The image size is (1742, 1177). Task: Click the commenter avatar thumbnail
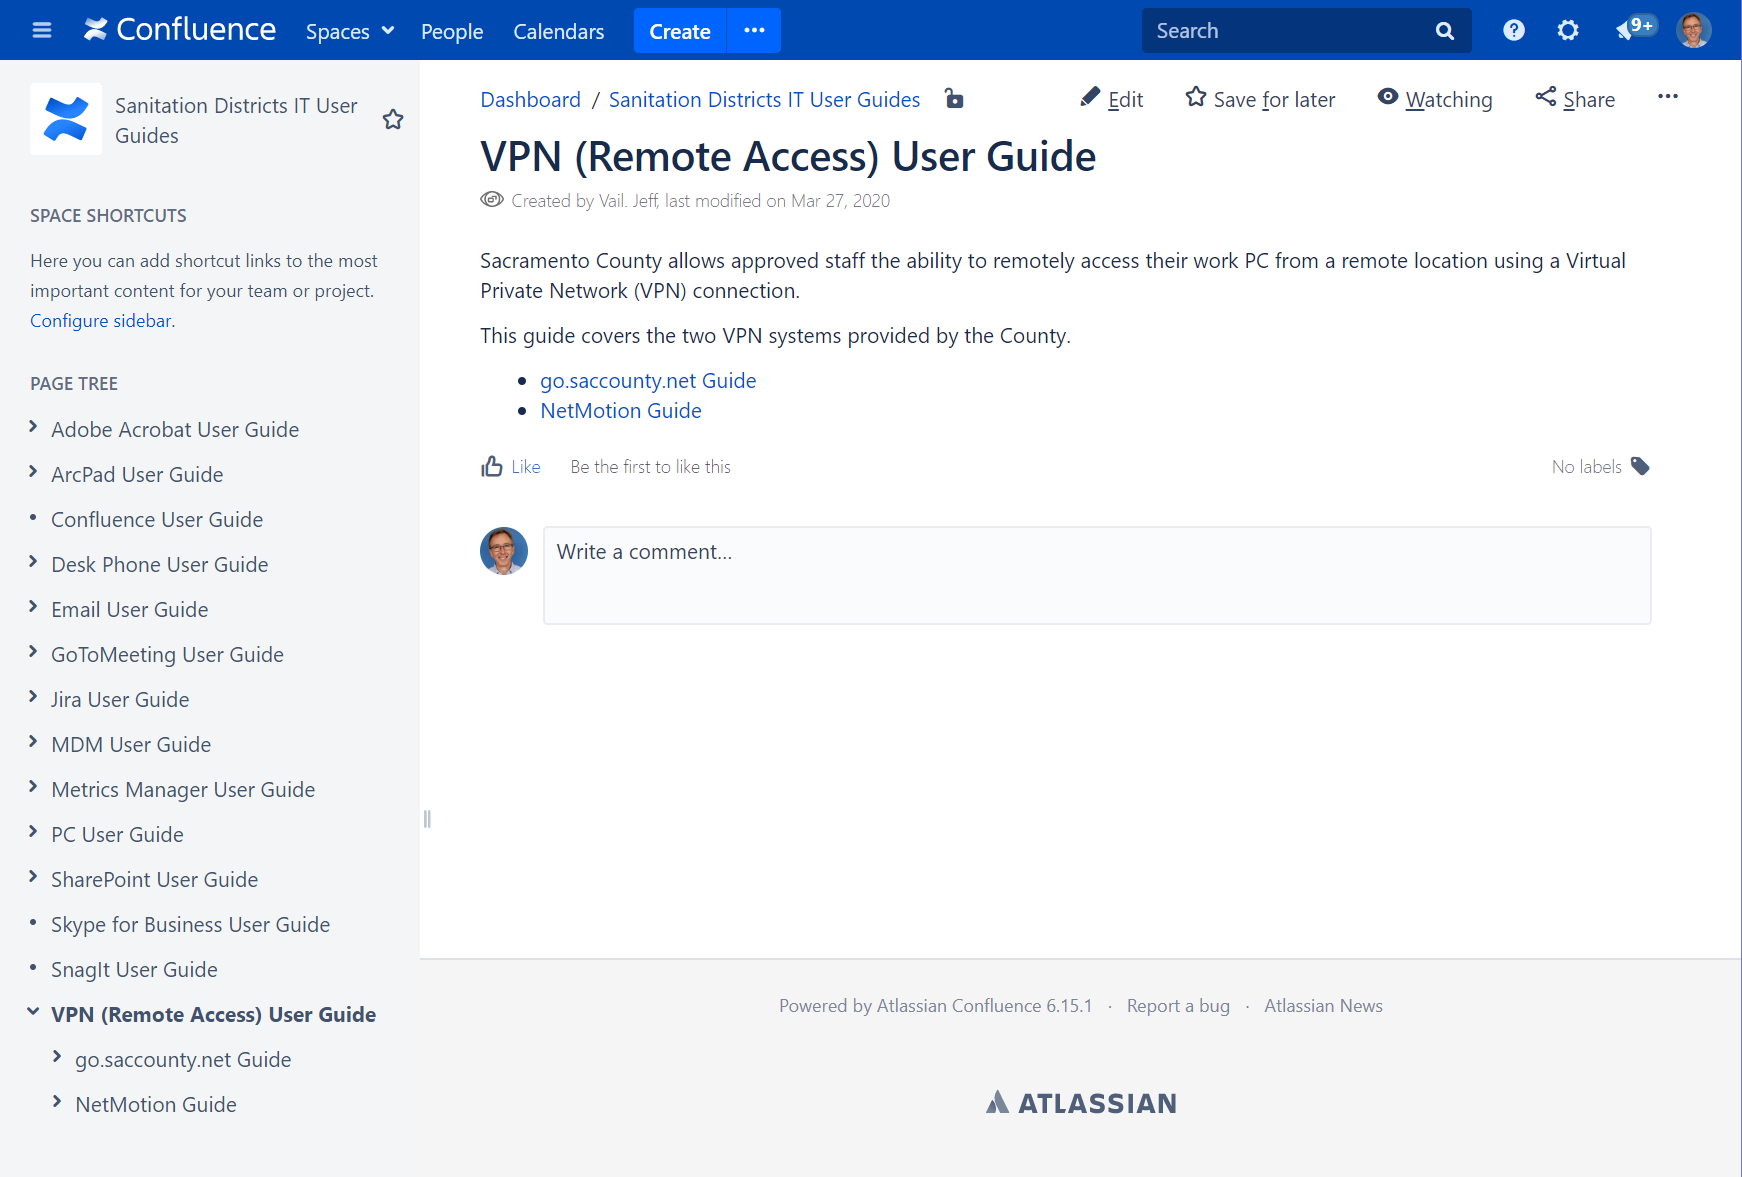[x=504, y=551]
